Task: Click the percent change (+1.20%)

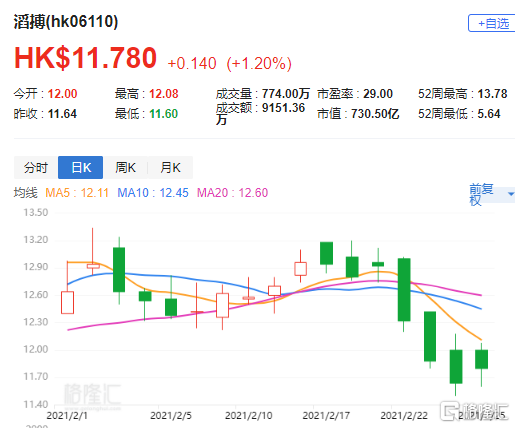Action: click(x=259, y=63)
